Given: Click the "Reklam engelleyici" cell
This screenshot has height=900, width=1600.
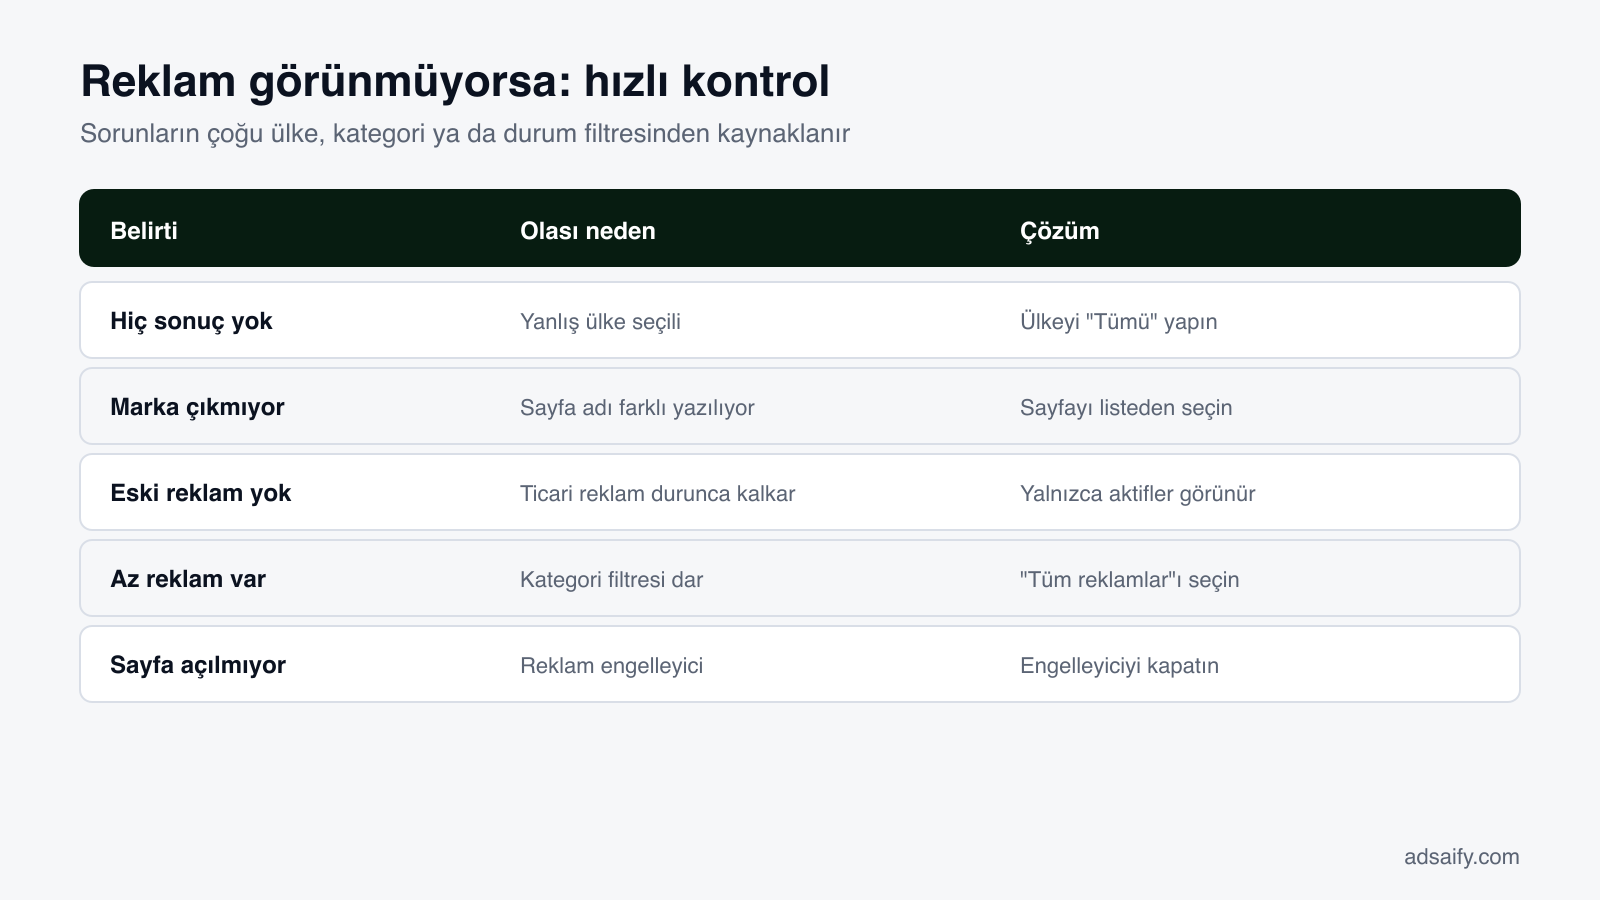Looking at the screenshot, I should coord(611,666).
